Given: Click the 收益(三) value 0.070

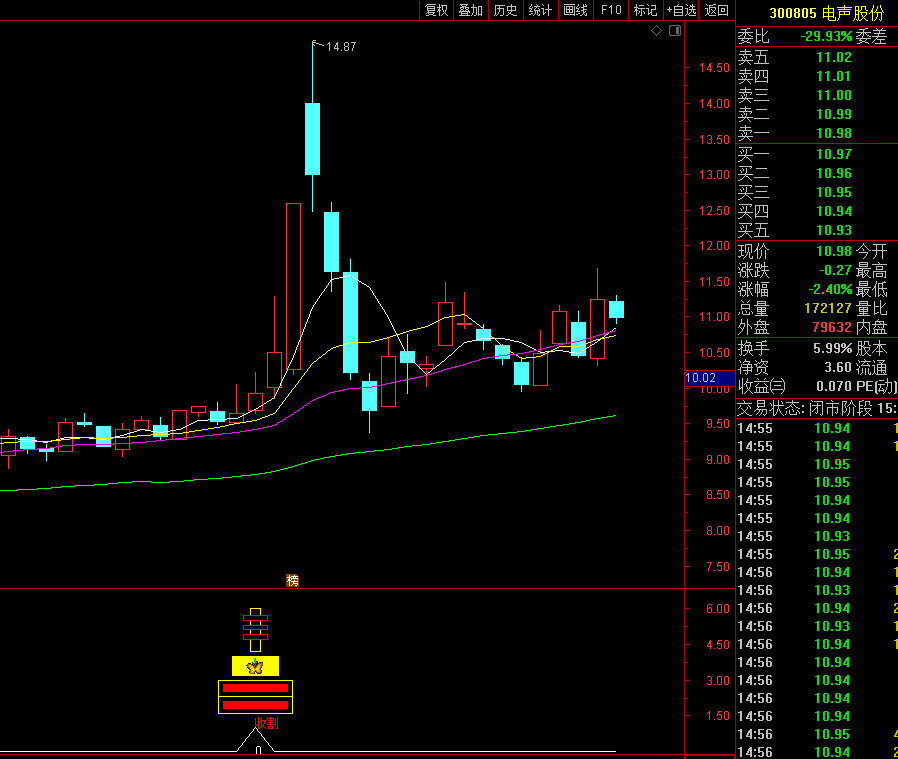Looking at the screenshot, I should [x=834, y=386].
